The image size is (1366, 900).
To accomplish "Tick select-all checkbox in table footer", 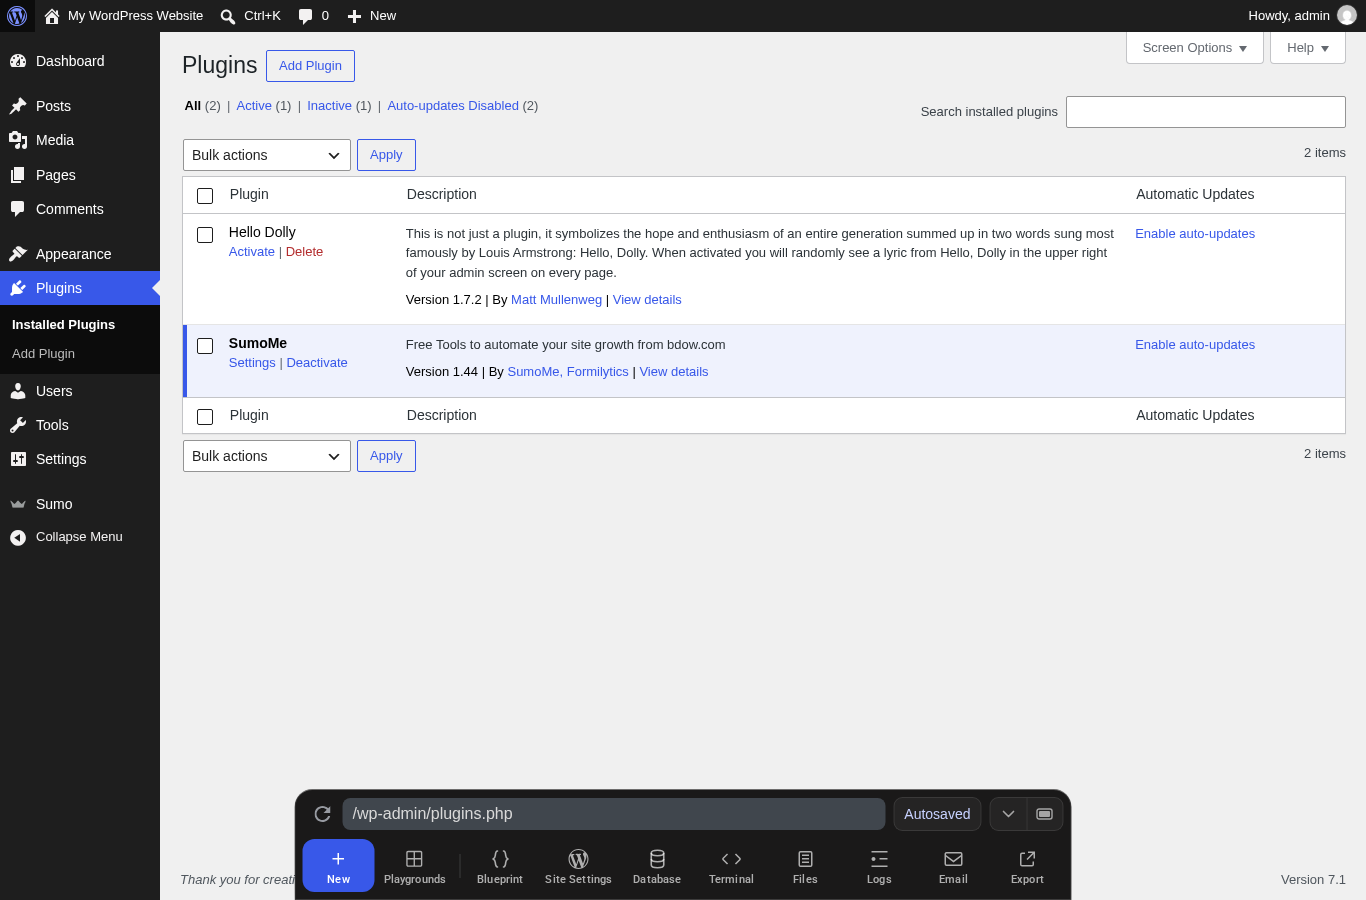I will pyautogui.click(x=205, y=417).
